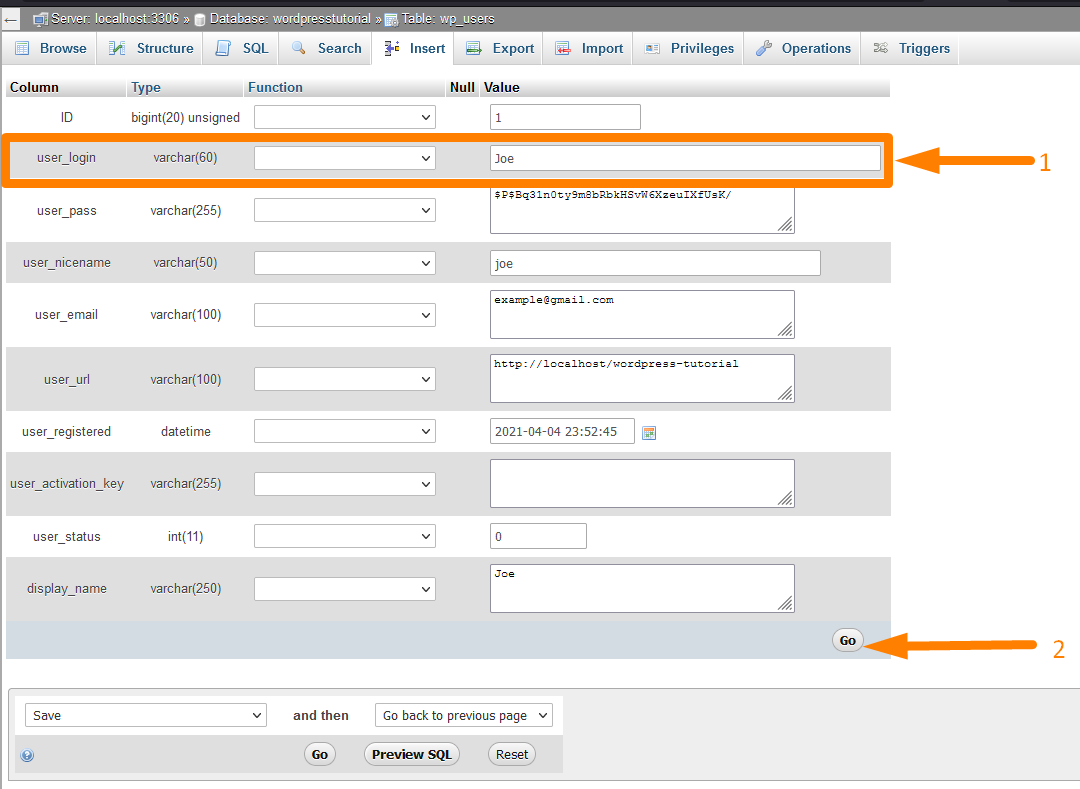Click the server icon in breadcrumb
Viewport: 1080px width, 789px height.
[x=41, y=19]
